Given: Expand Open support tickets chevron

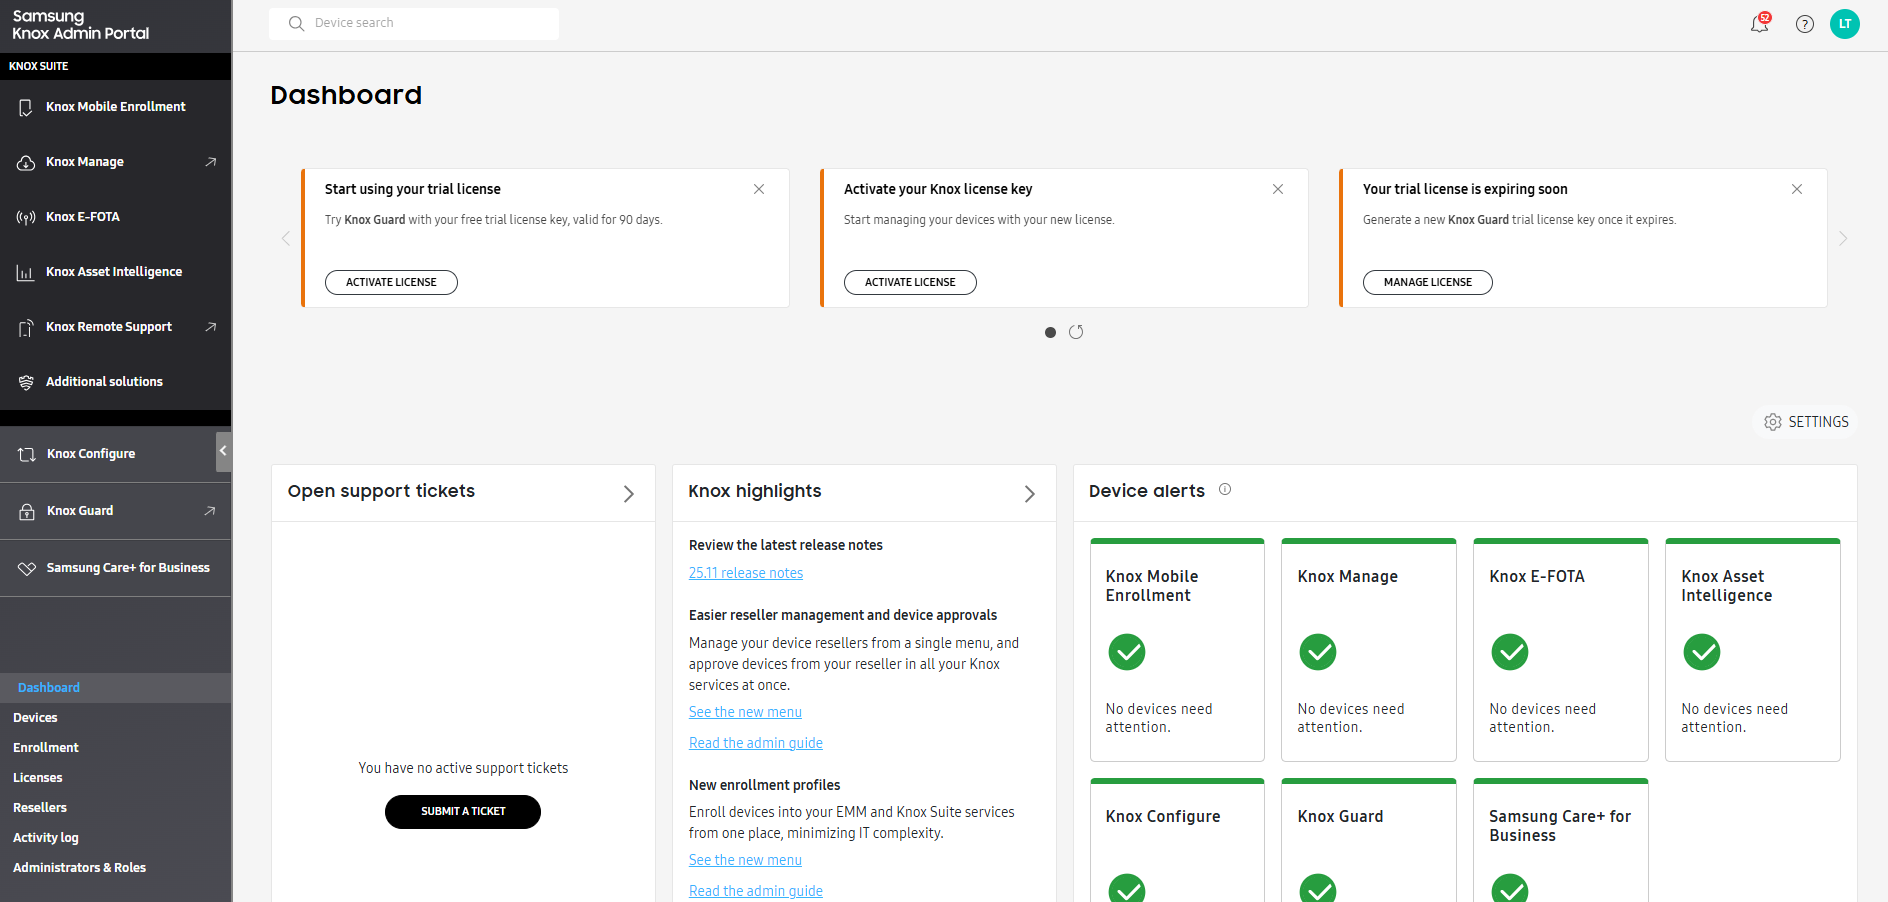Looking at the screenshot, I should point(629,494).
